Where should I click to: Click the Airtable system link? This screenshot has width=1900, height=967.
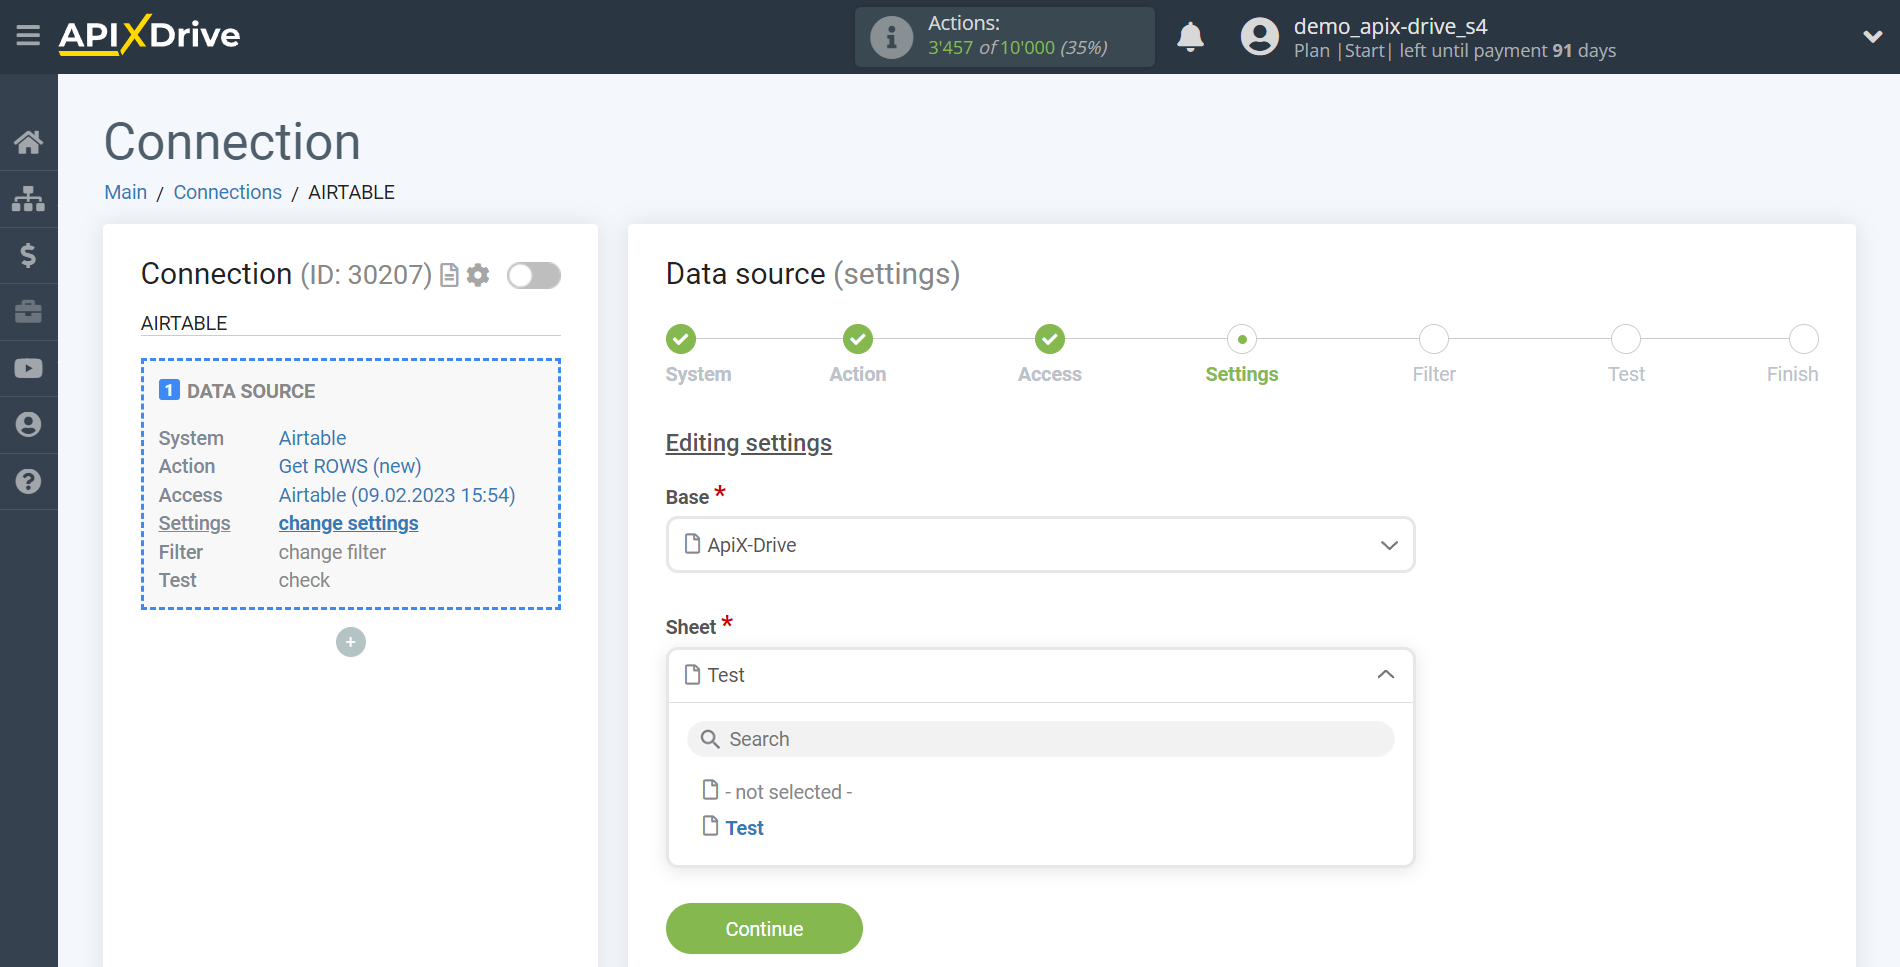pyautogui.click(x=312, y=438)
